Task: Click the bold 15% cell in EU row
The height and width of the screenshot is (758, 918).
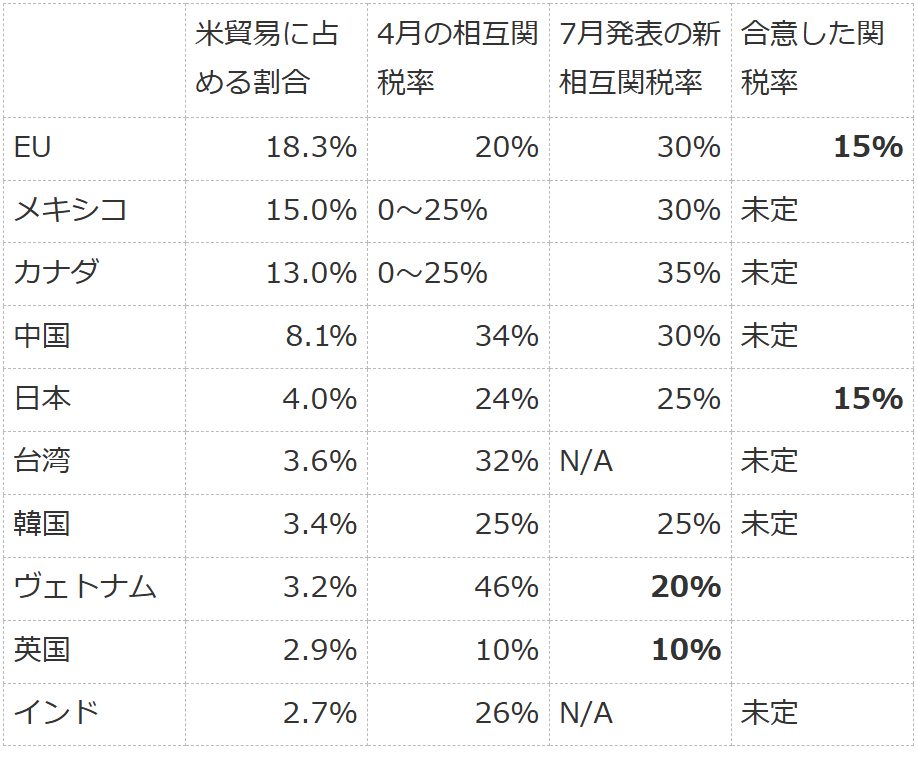Action: pos(868,147)
